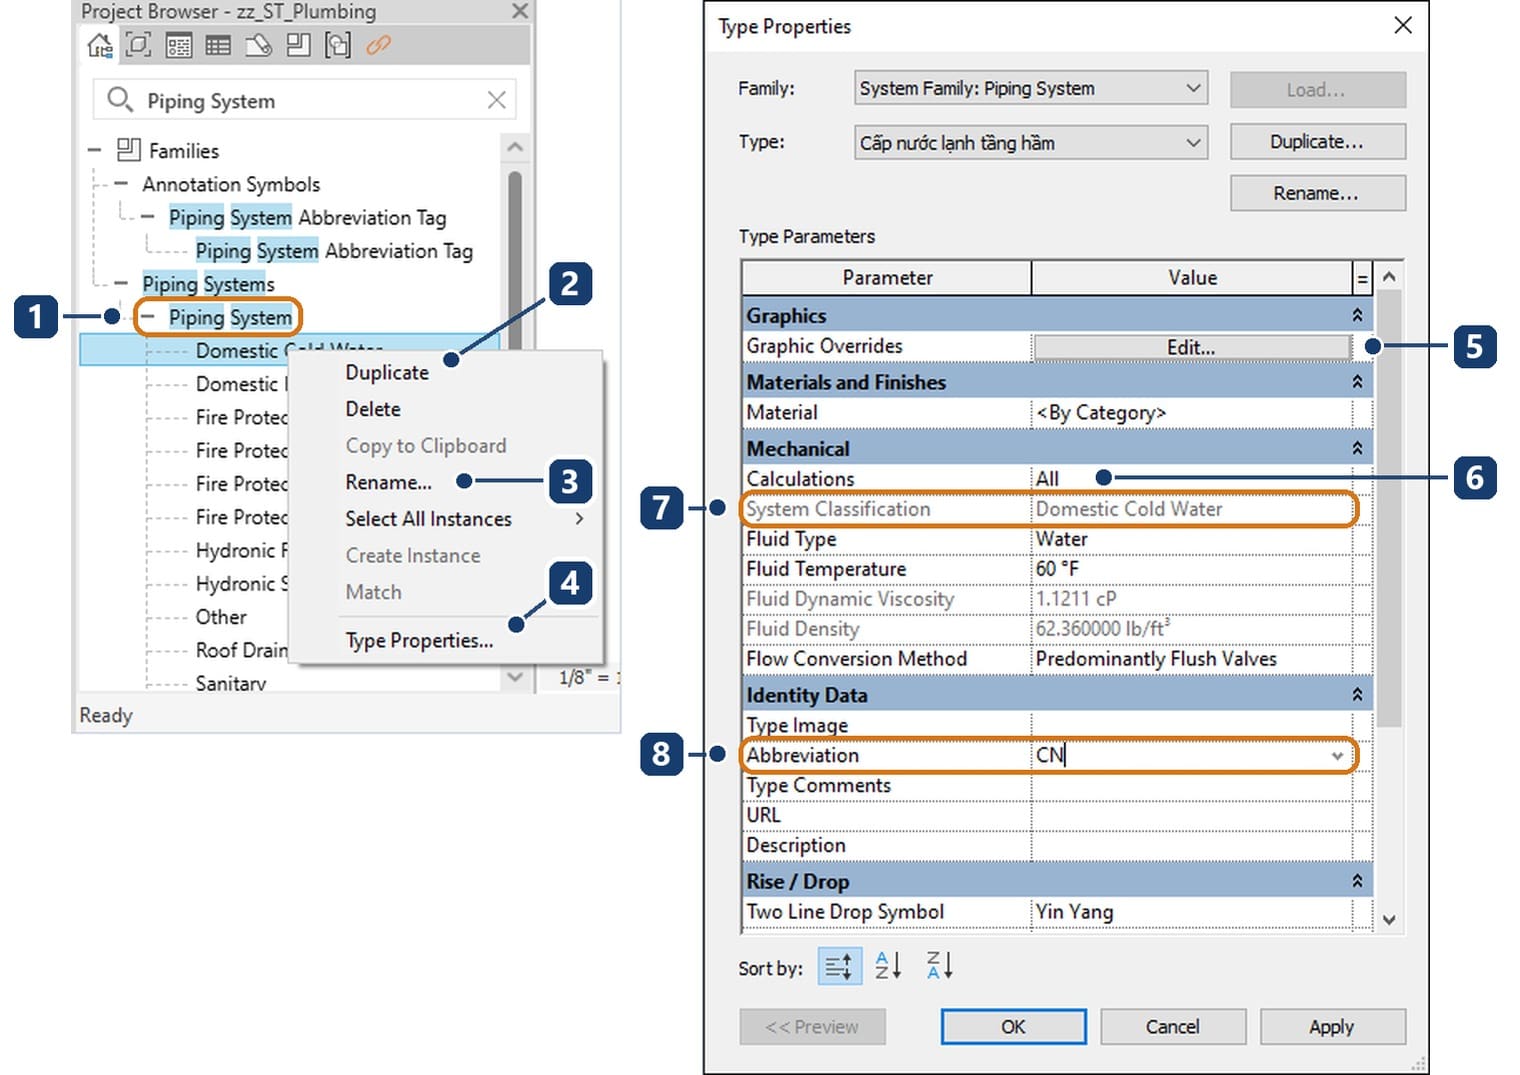
Task: Click the Fluid Temperature value 60 °F
Action: 1057,569
